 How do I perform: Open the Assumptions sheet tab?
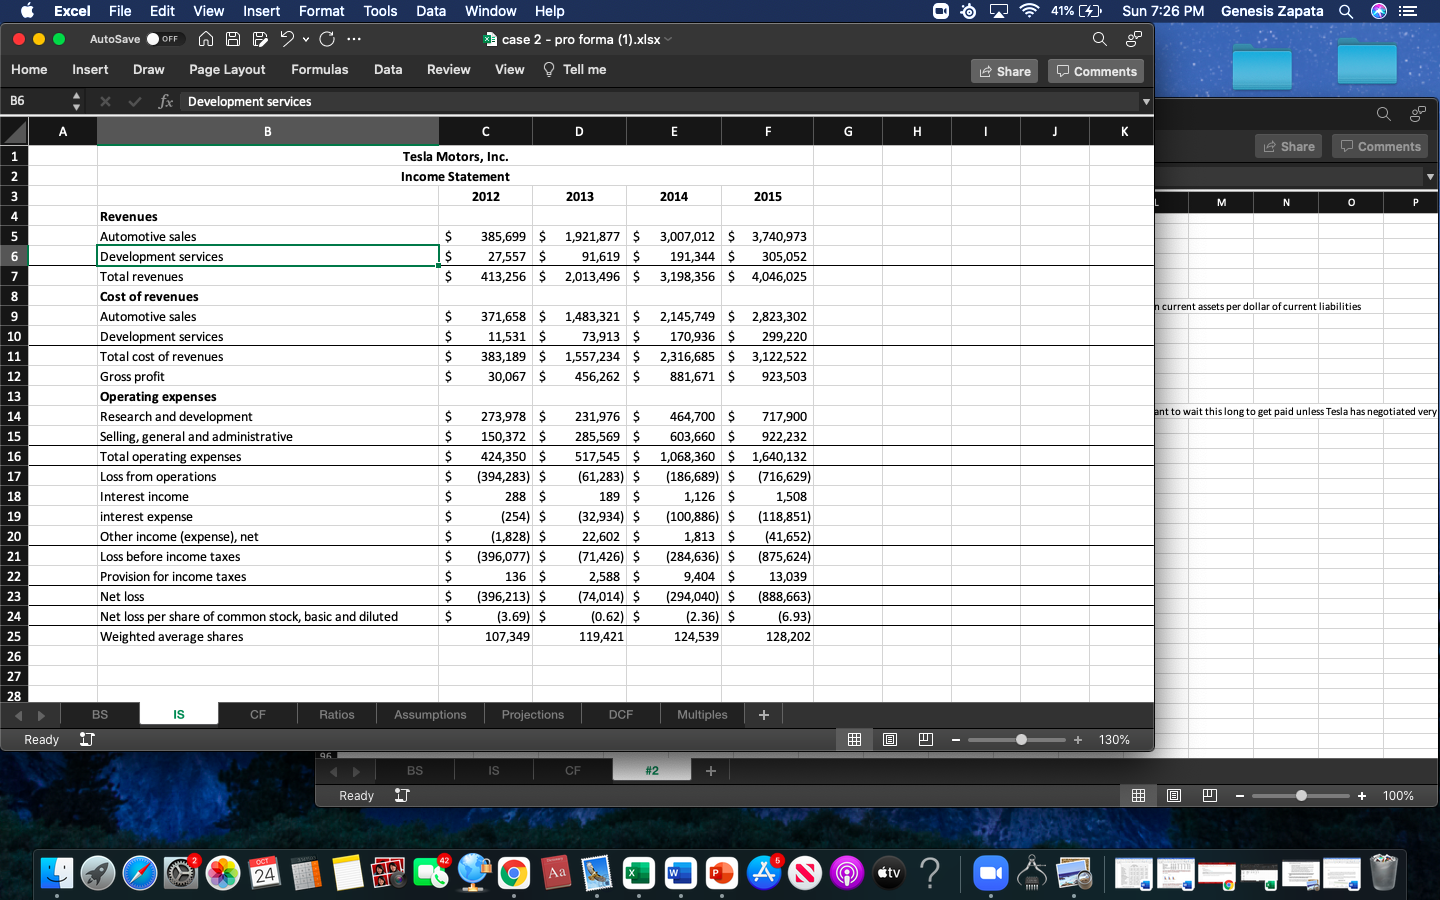(x=430, y=714)
